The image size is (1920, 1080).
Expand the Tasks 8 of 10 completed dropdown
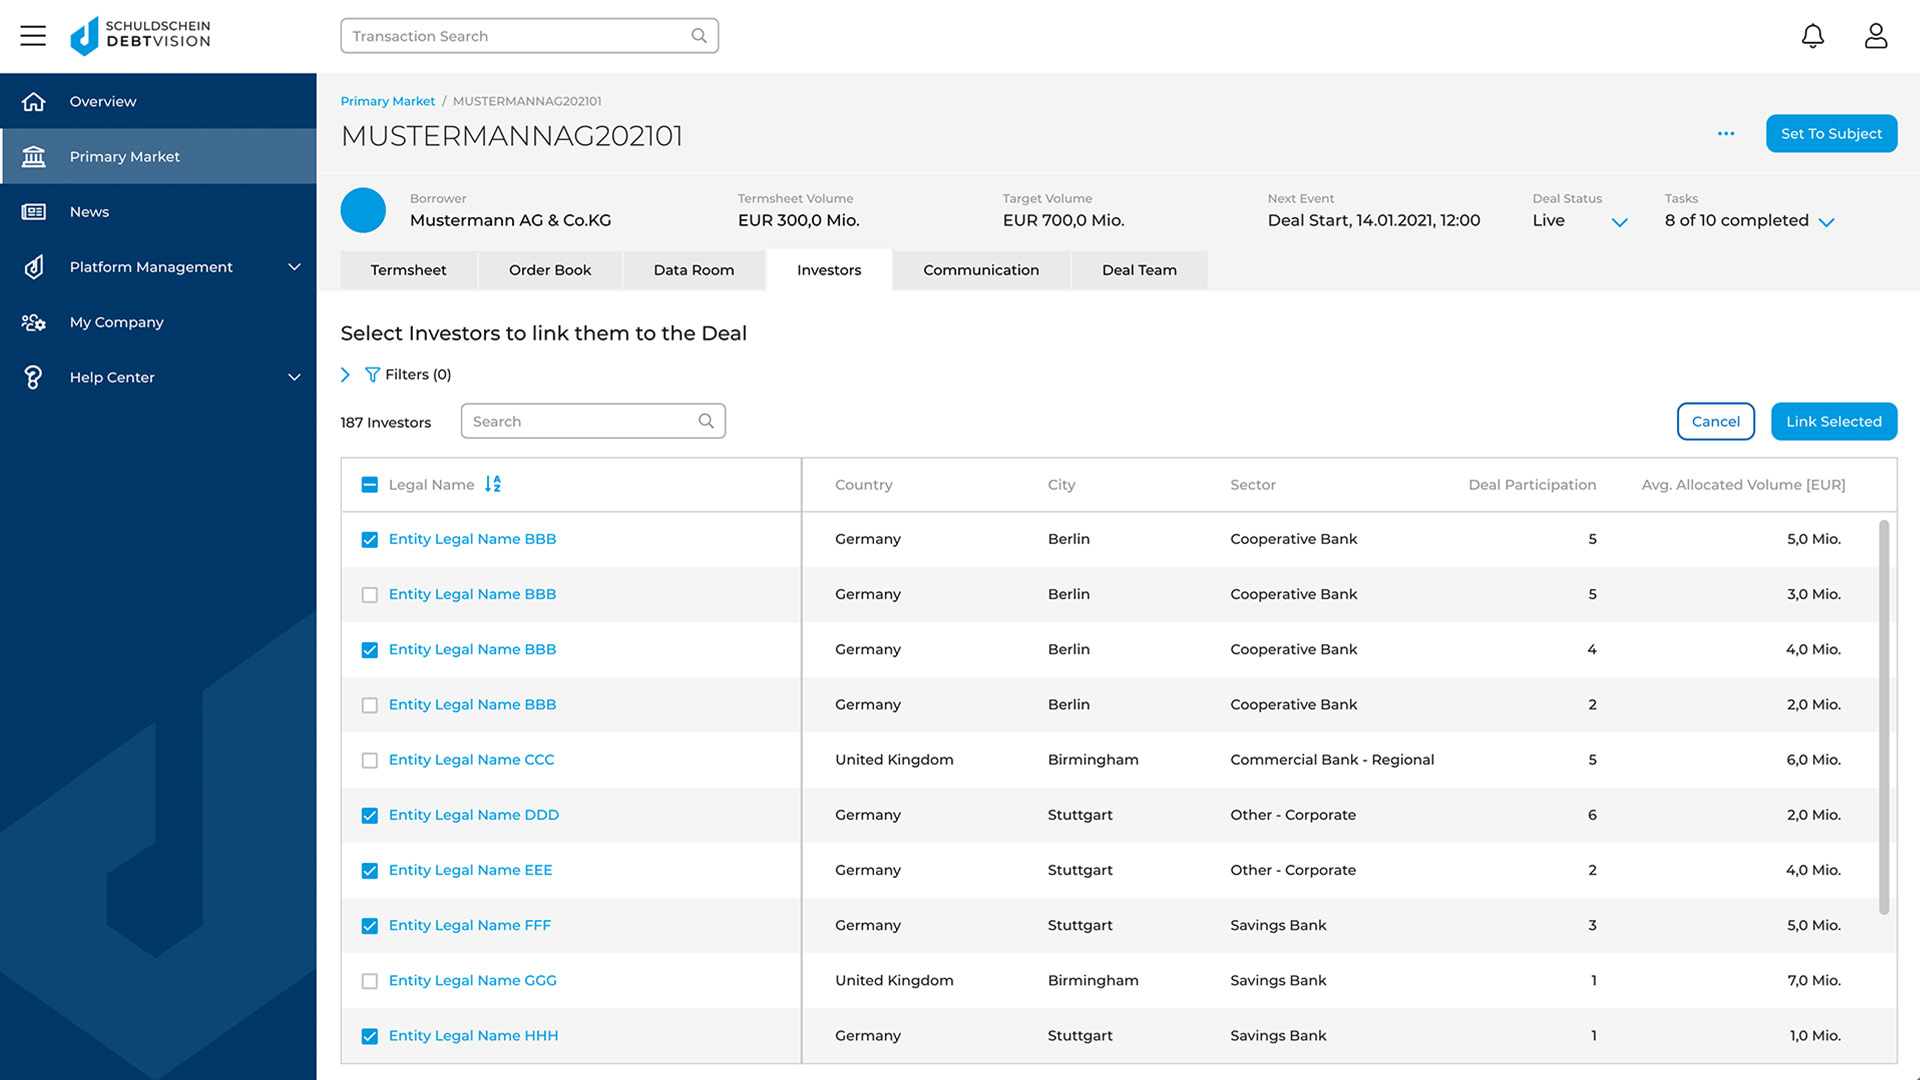(x=1826, y=222)
